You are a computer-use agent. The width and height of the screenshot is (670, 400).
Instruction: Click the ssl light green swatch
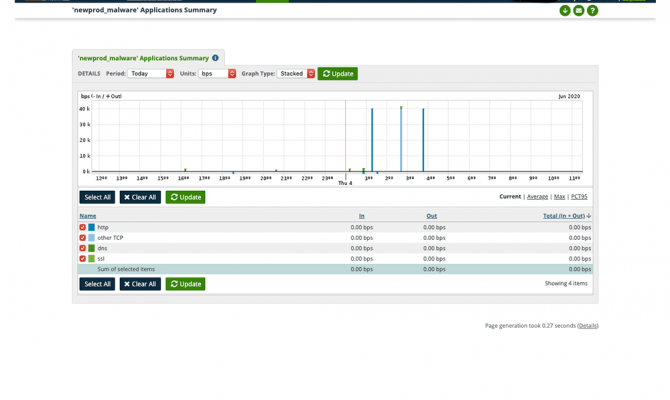pos(91,259)
